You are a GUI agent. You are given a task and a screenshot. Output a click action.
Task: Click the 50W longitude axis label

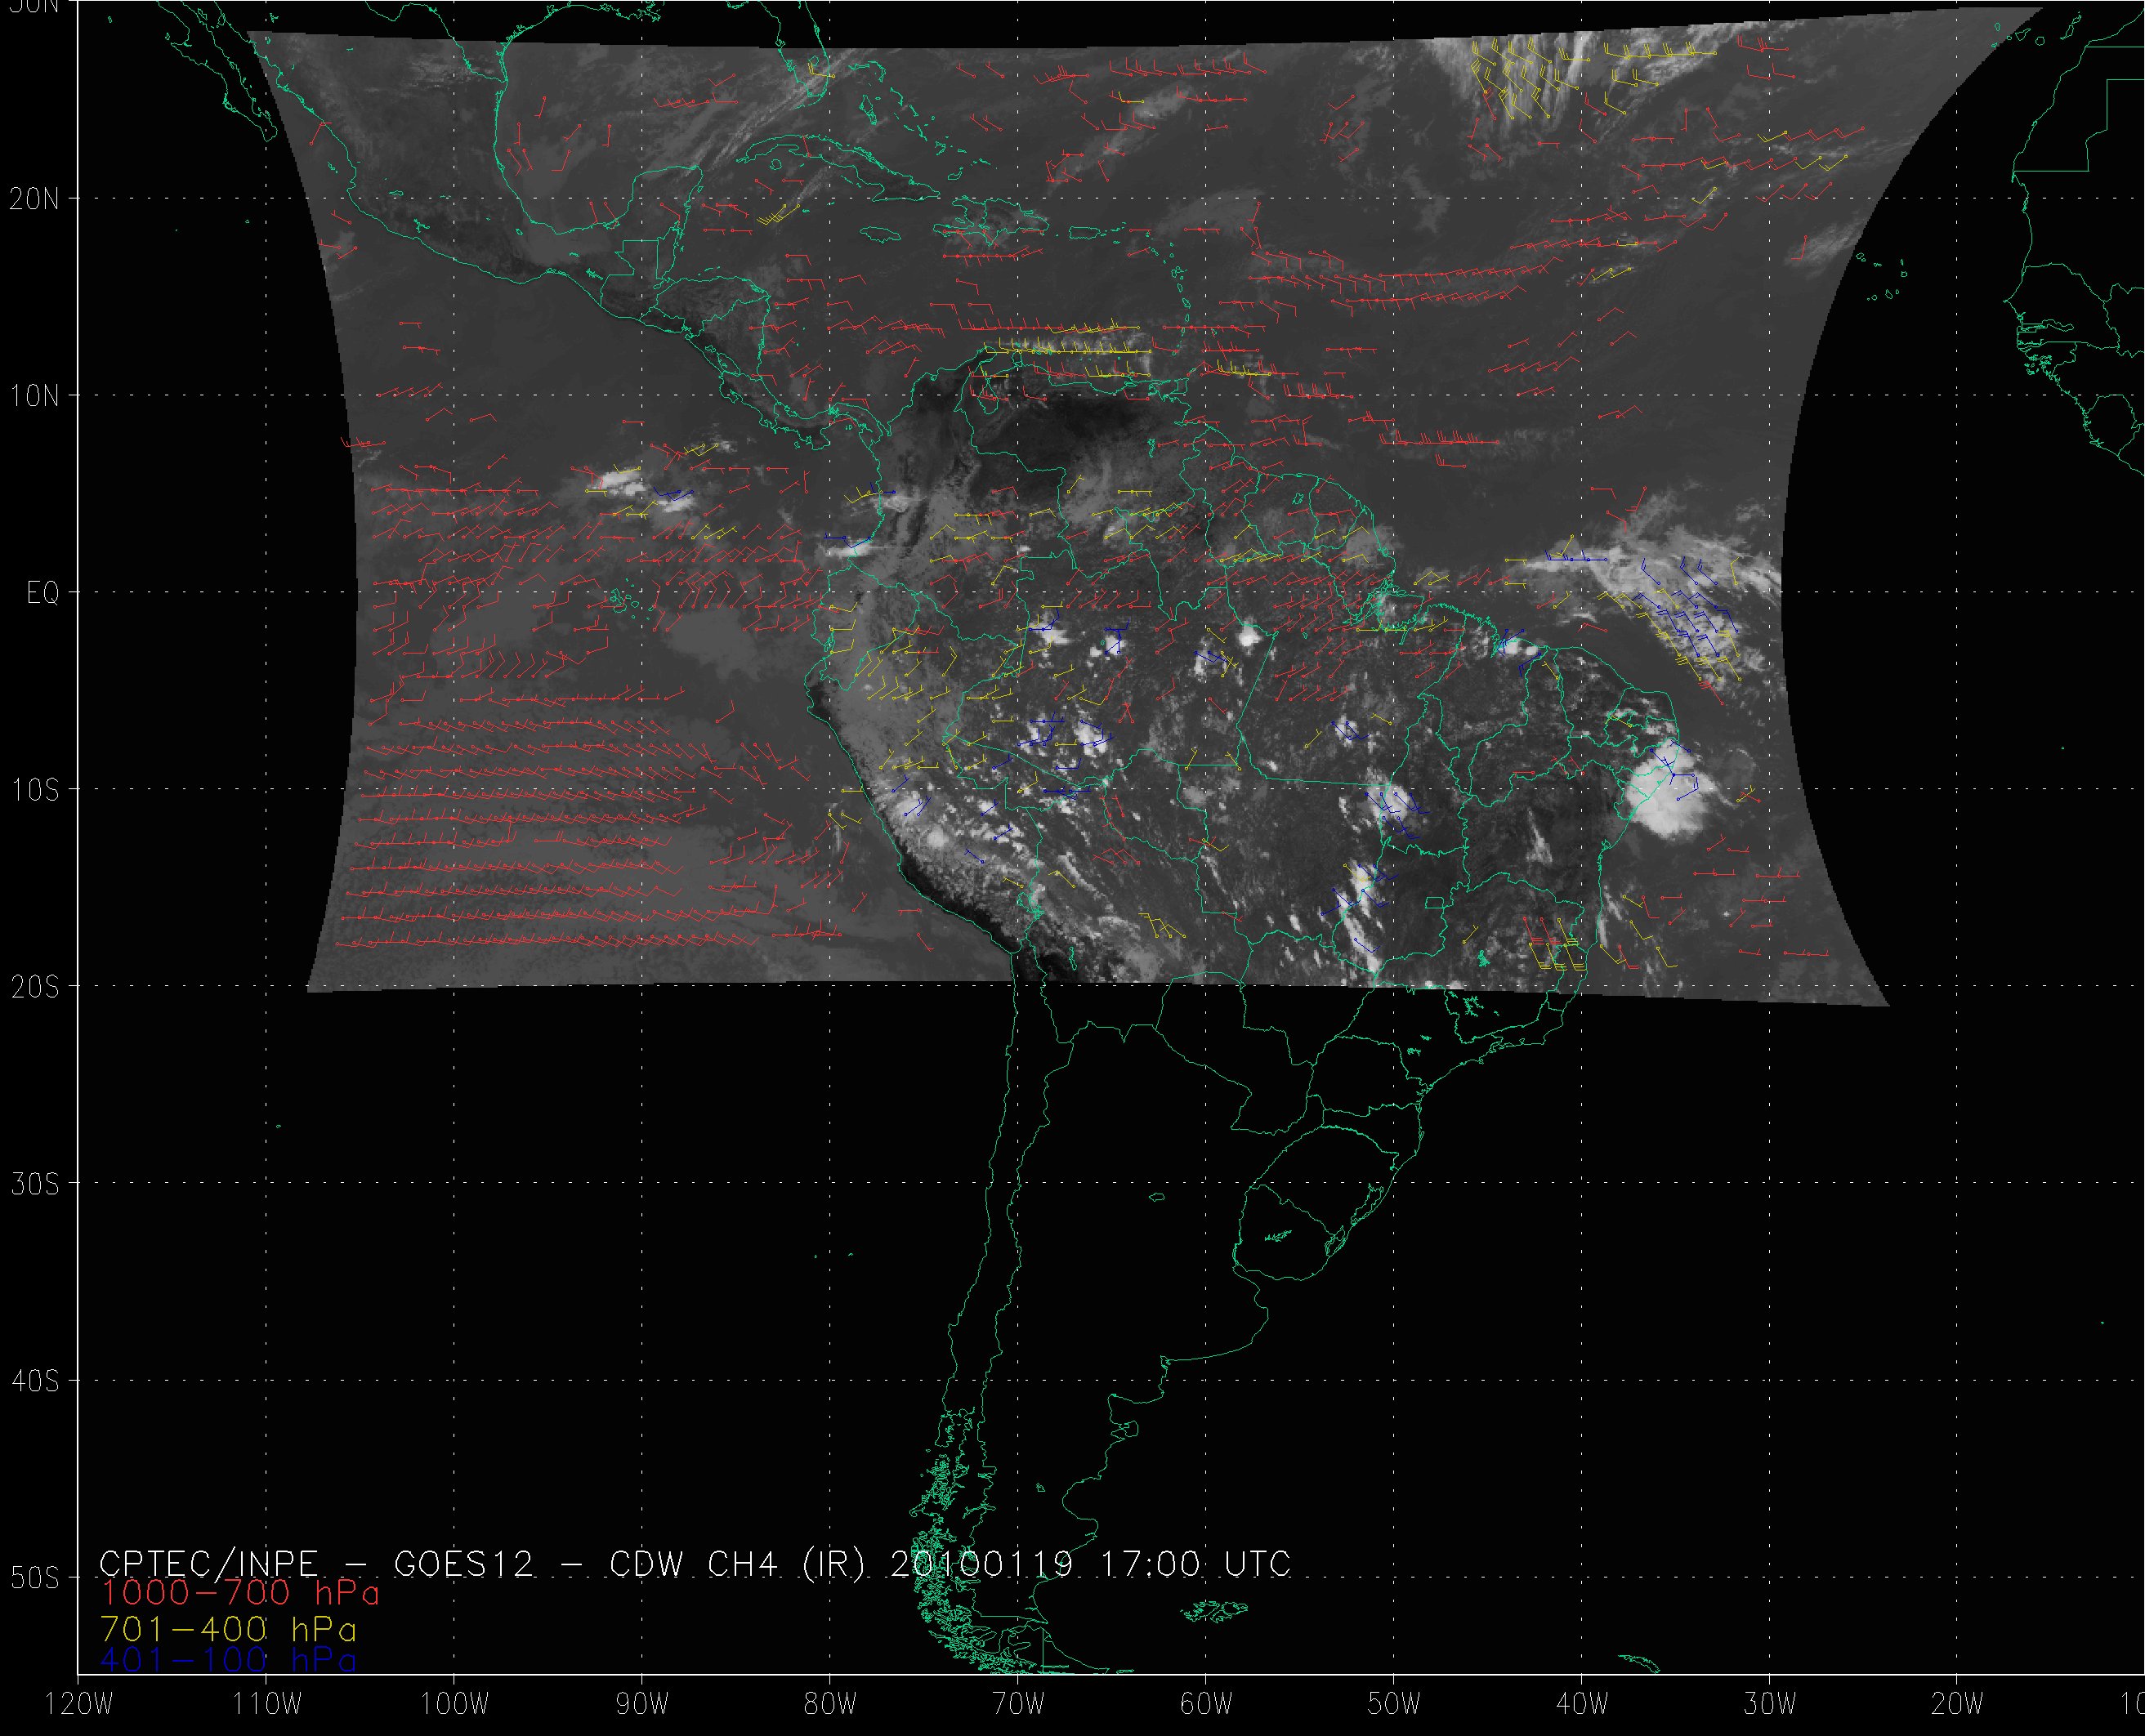1393,1705
